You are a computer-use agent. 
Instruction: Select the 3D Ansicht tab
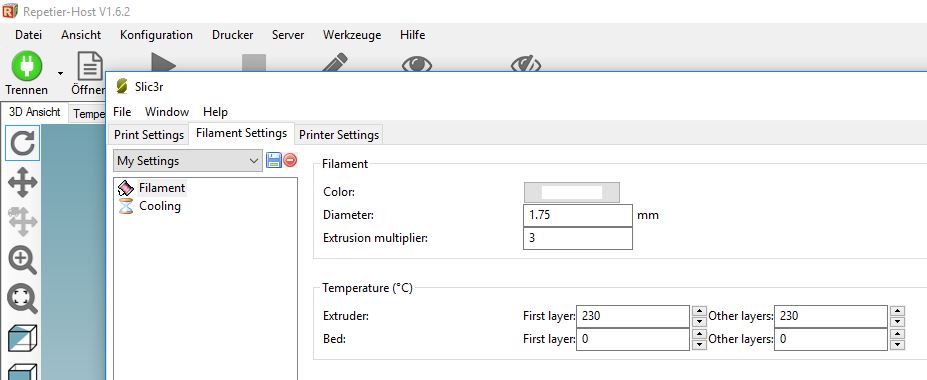coord(35,112)
